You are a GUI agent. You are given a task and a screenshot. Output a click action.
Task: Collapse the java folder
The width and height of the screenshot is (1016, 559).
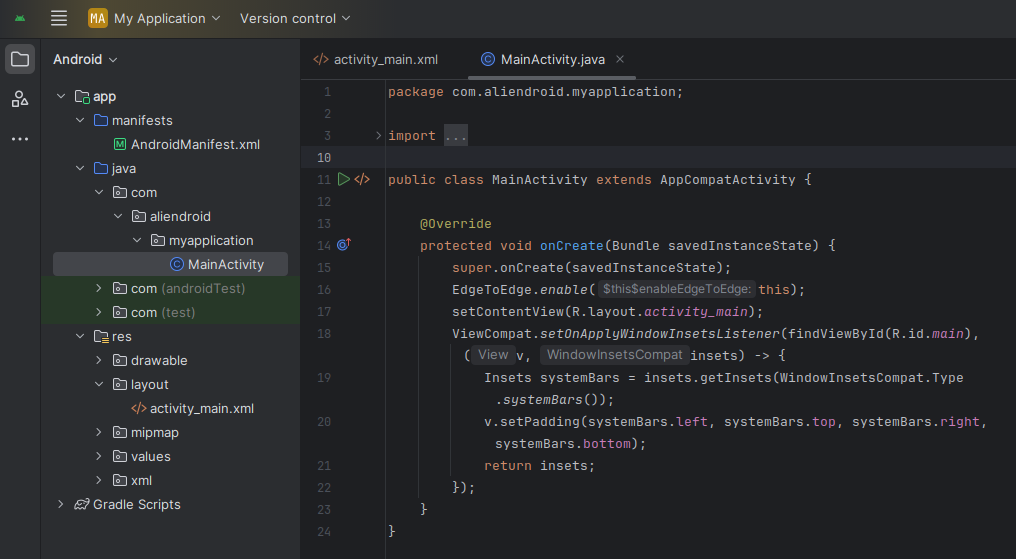pyautogui.click(x=80, y=168)
